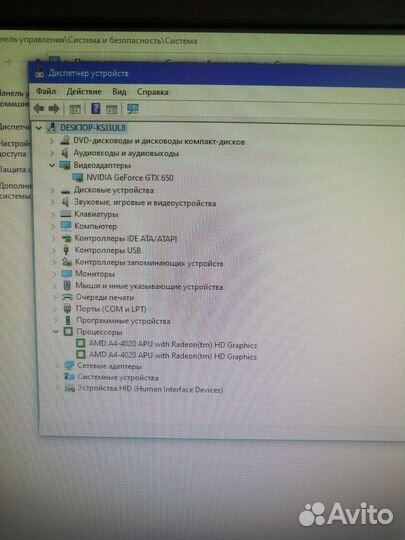Image resolution: width=405 pixels, height=540 pixels.
Task: Select the NVIDIA GeForce GTX 650 adapter
Action: click(130, 178)
